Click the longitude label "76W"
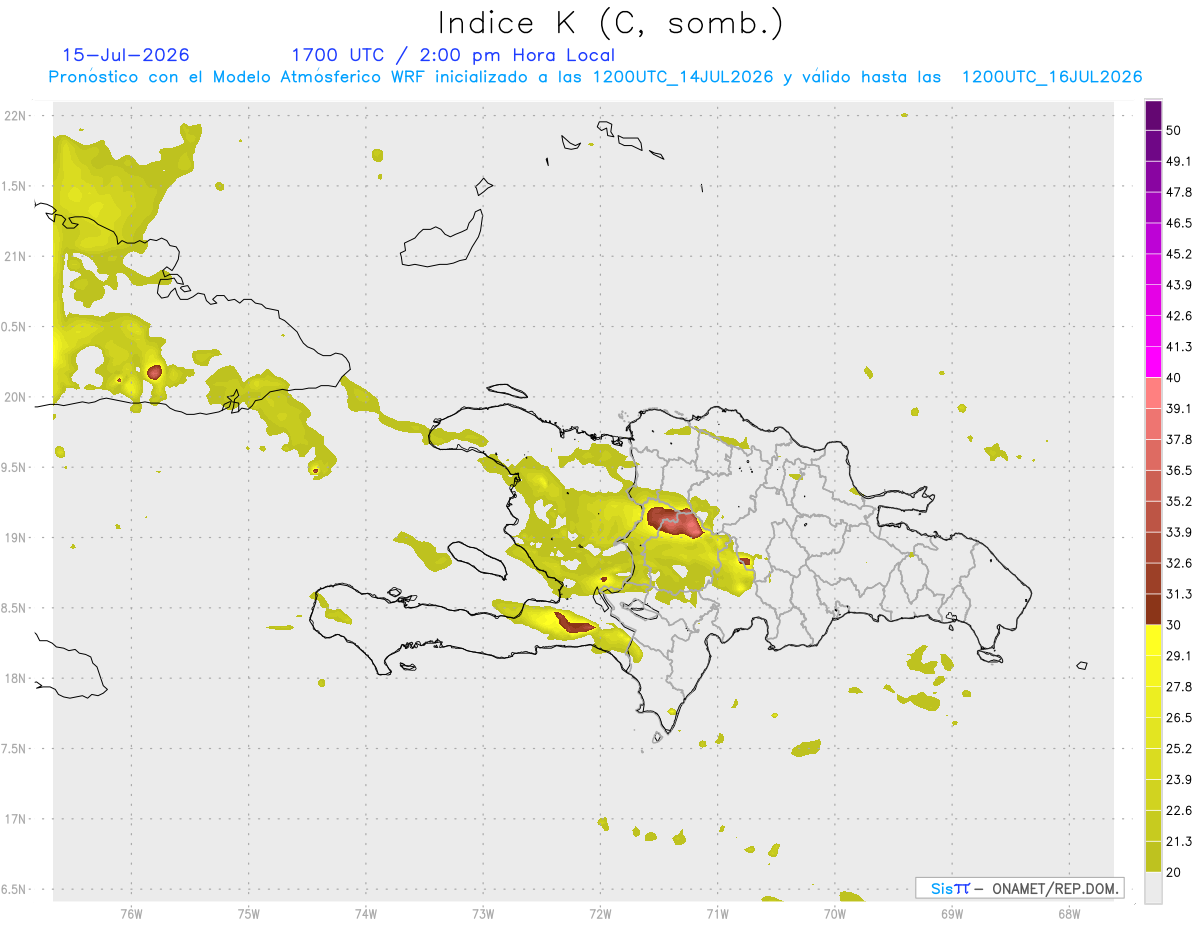This screenshot has height=927, width=1200. 131,913
